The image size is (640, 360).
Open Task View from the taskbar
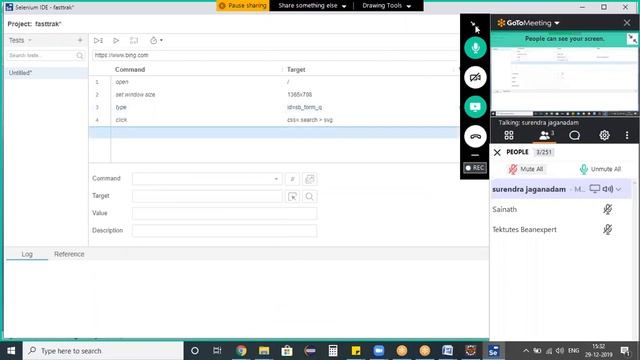tap(217, 351)
